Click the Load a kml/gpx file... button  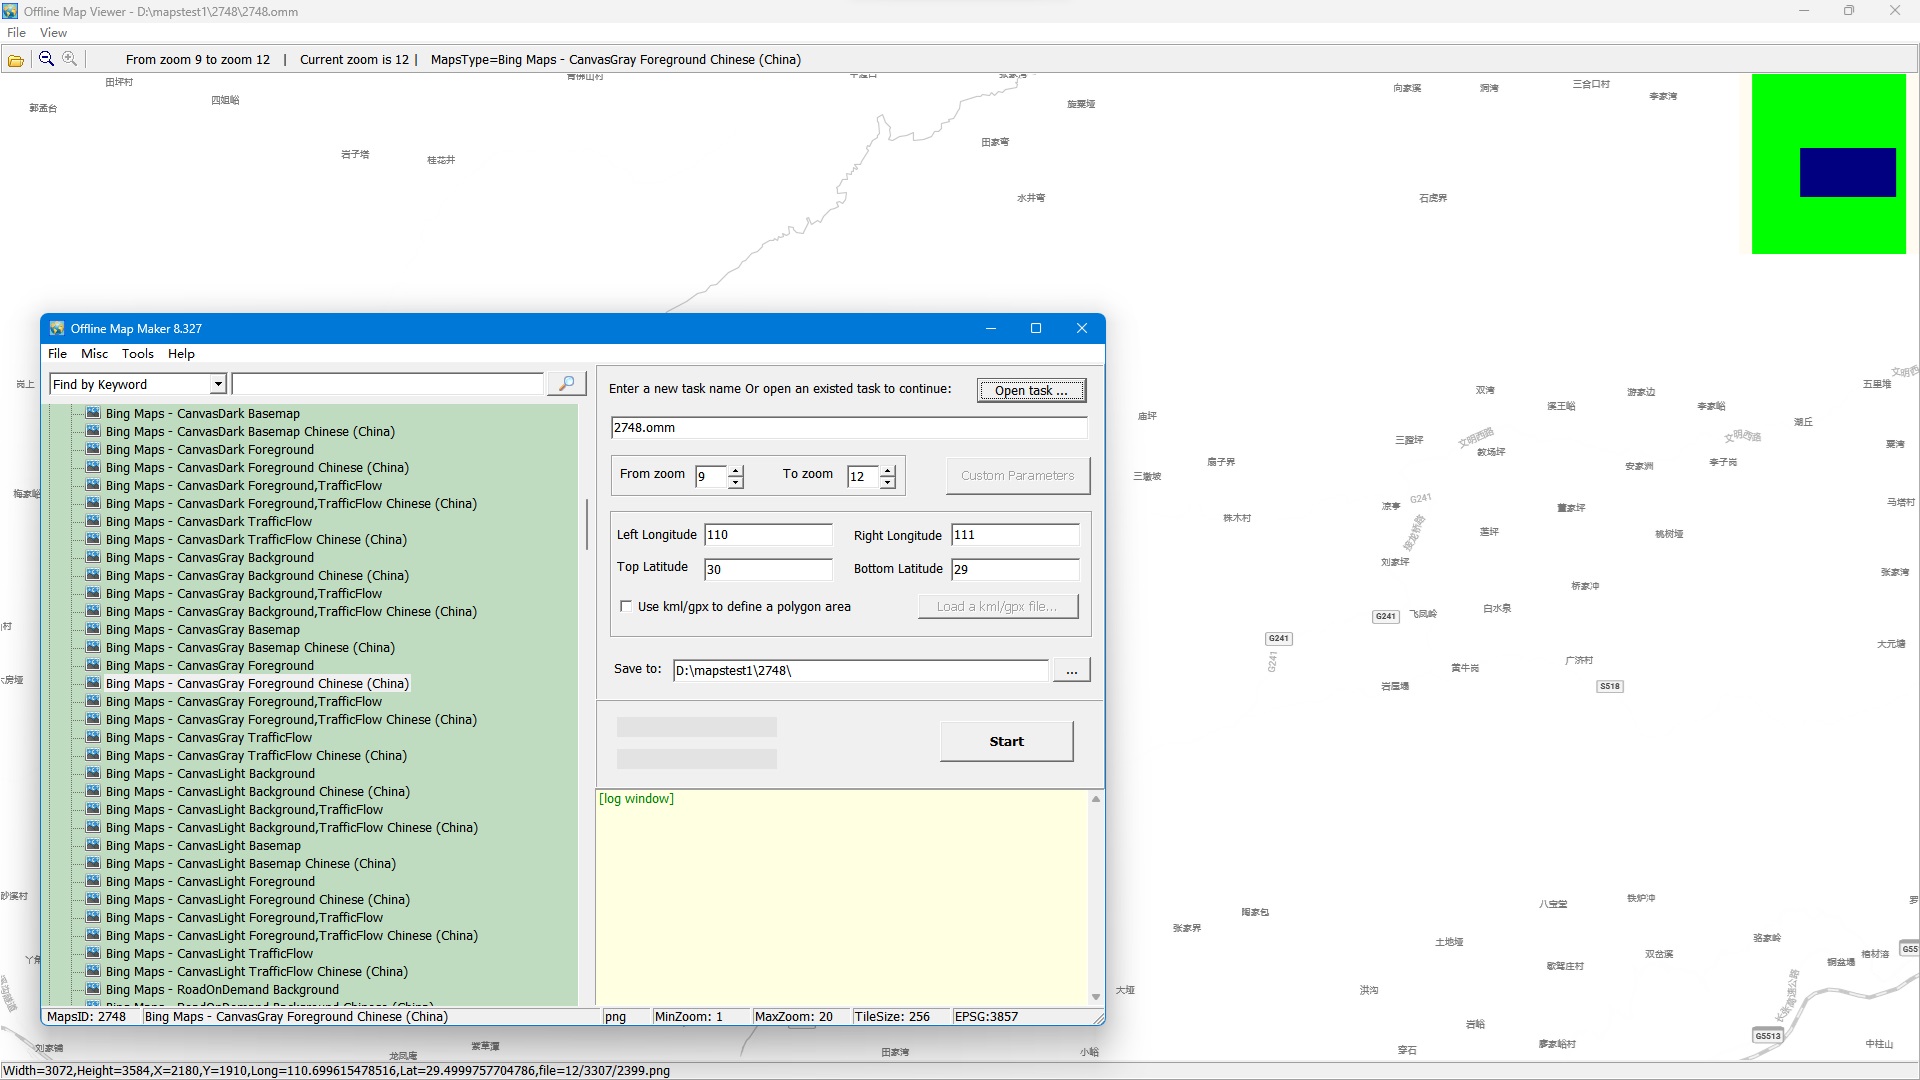click(x=998, y=606)
